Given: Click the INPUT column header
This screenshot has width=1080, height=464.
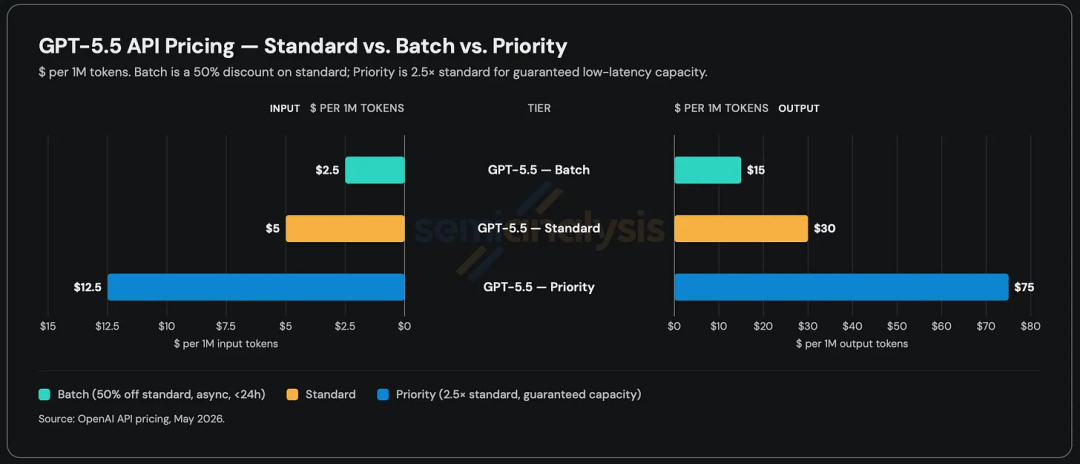Looking at the screenshot, I should point(284,109).
